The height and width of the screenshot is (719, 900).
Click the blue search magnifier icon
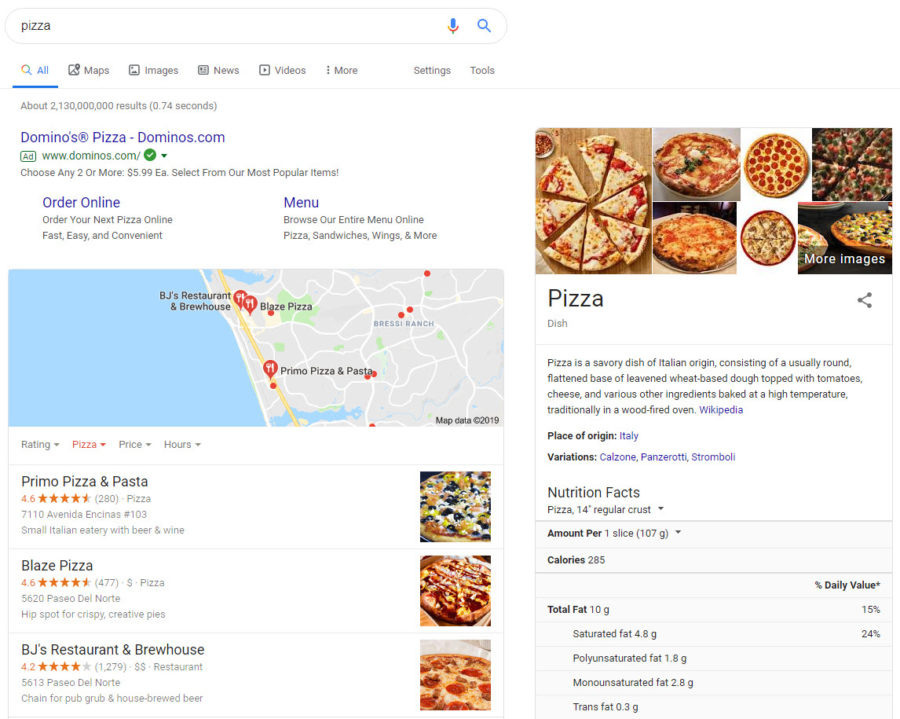[x=484, y=26]
